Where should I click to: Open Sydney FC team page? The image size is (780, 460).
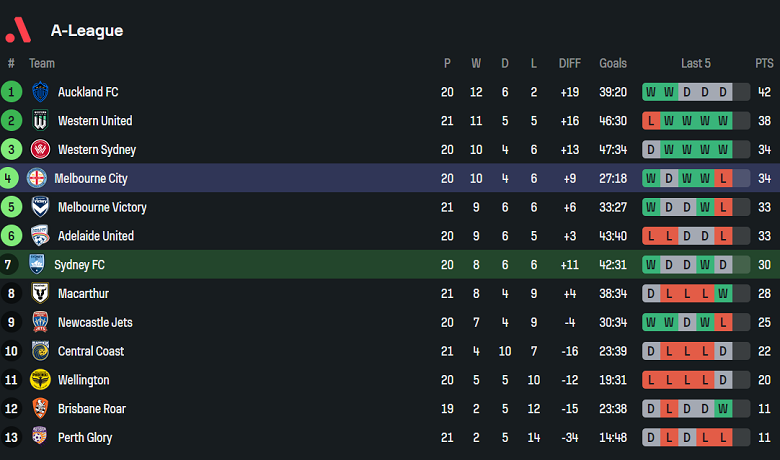coord(79,265)
